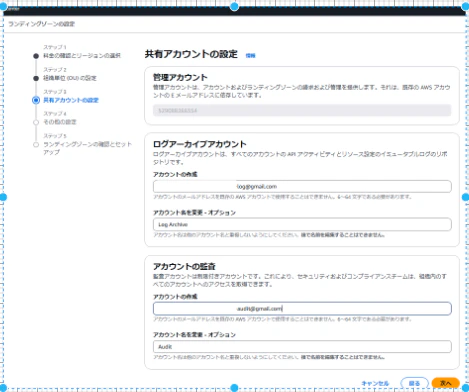Screen dimensions: 469x392
Task: Click the ランディングゾーンの設定 breadcrumb text
Action: click(41, 24)
